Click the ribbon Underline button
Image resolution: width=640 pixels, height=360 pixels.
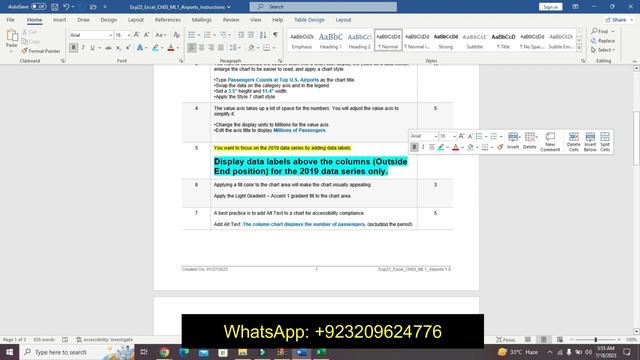pos(93,48)
